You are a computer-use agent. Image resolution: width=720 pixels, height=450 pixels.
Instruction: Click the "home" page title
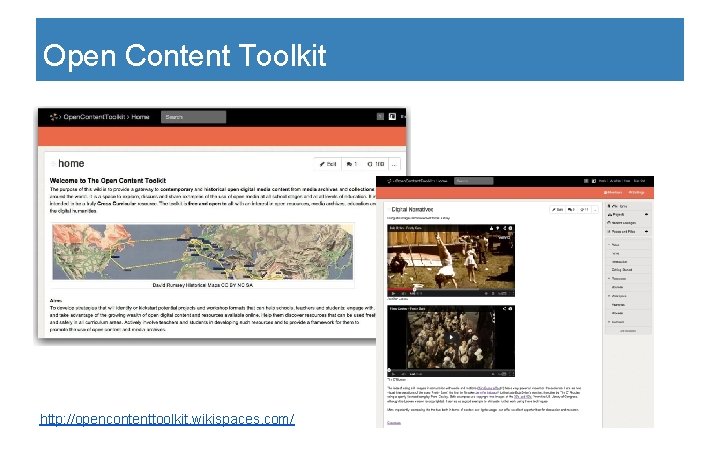pos(71,163)
